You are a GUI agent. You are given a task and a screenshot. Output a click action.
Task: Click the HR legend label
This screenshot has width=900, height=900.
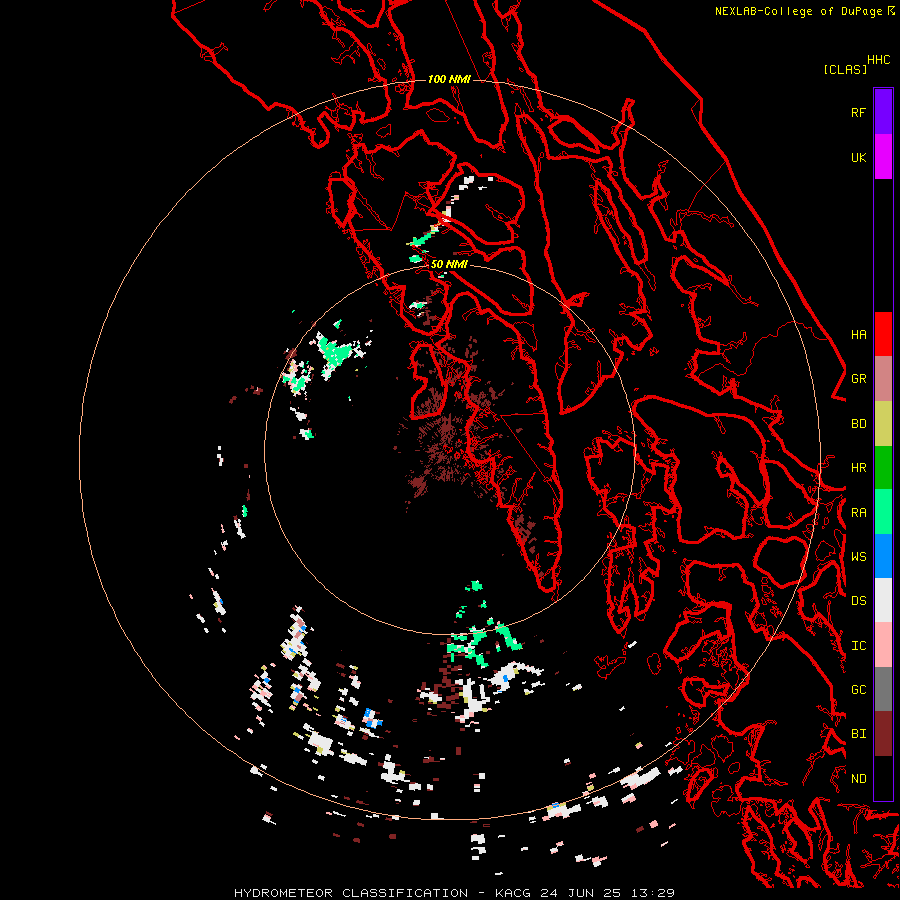[x=858, y=468]
